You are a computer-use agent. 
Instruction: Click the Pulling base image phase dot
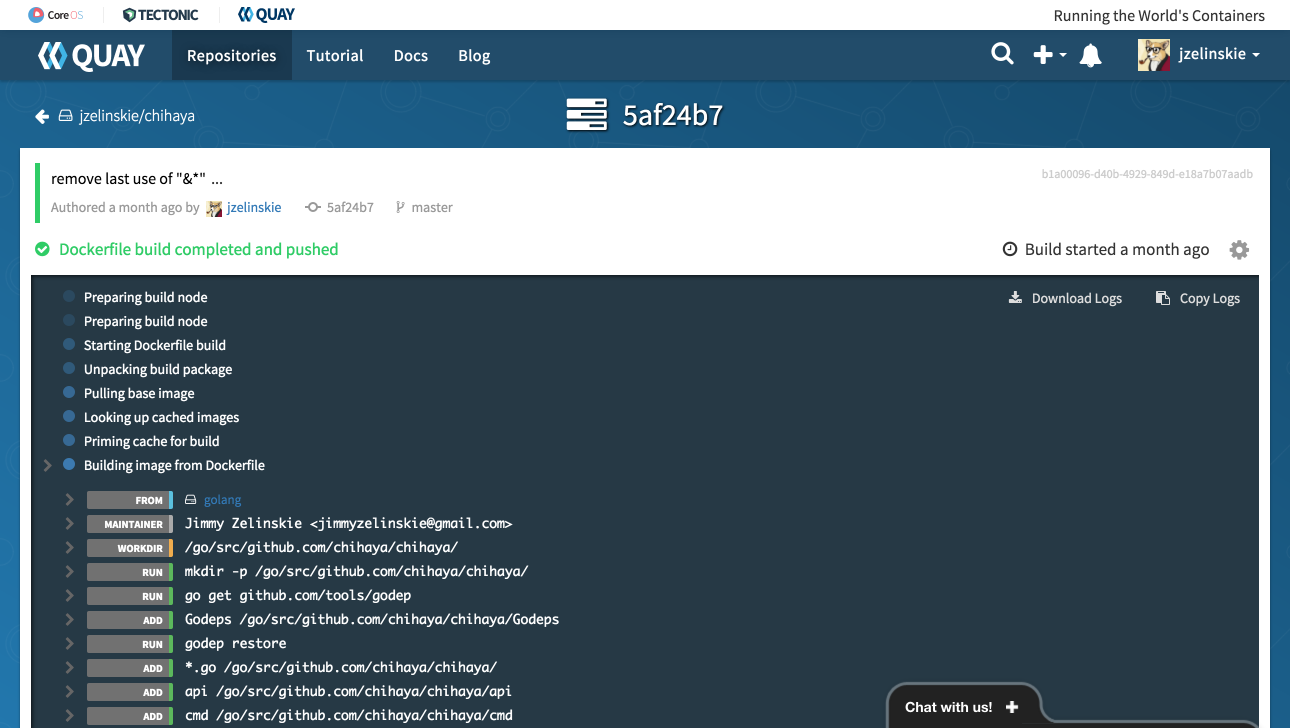point(69,393)
